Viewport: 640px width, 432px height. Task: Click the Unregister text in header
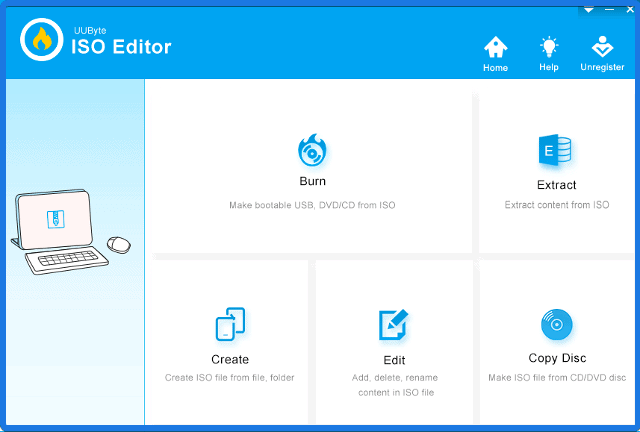pos(602,67)
